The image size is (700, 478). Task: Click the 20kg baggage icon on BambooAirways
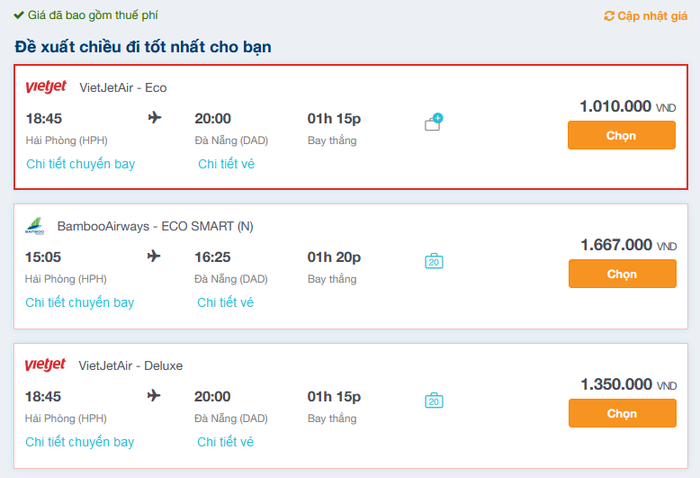click(433, 262)
